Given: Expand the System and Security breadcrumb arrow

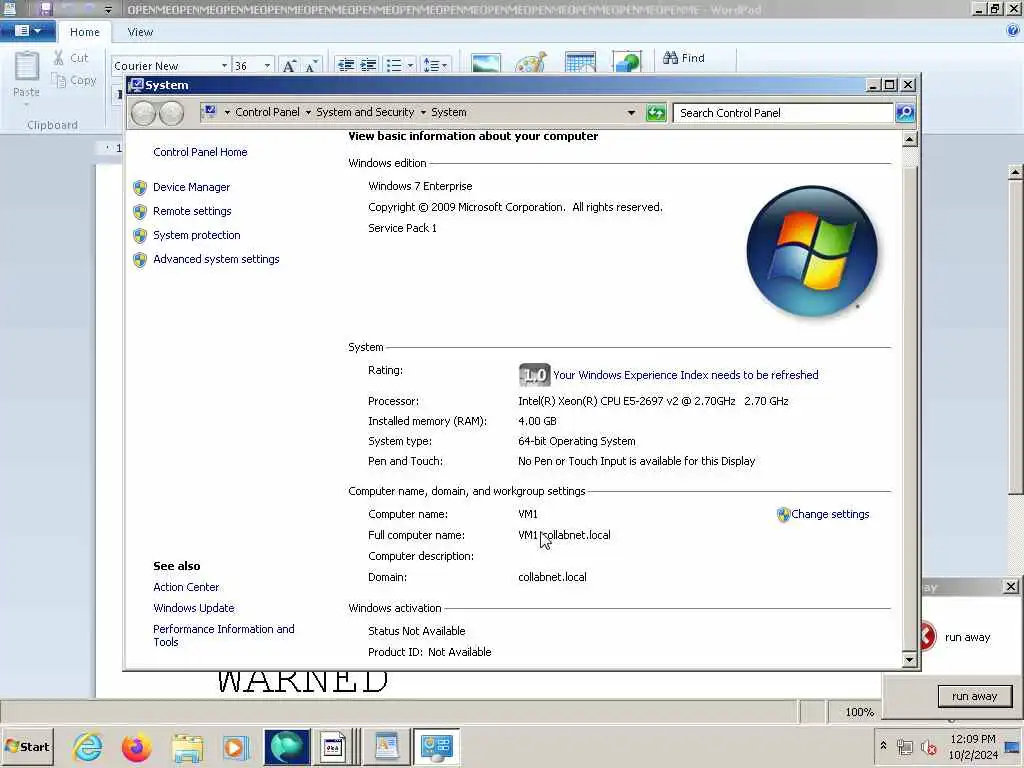Looking at the screenshot, I should point(423,112).
